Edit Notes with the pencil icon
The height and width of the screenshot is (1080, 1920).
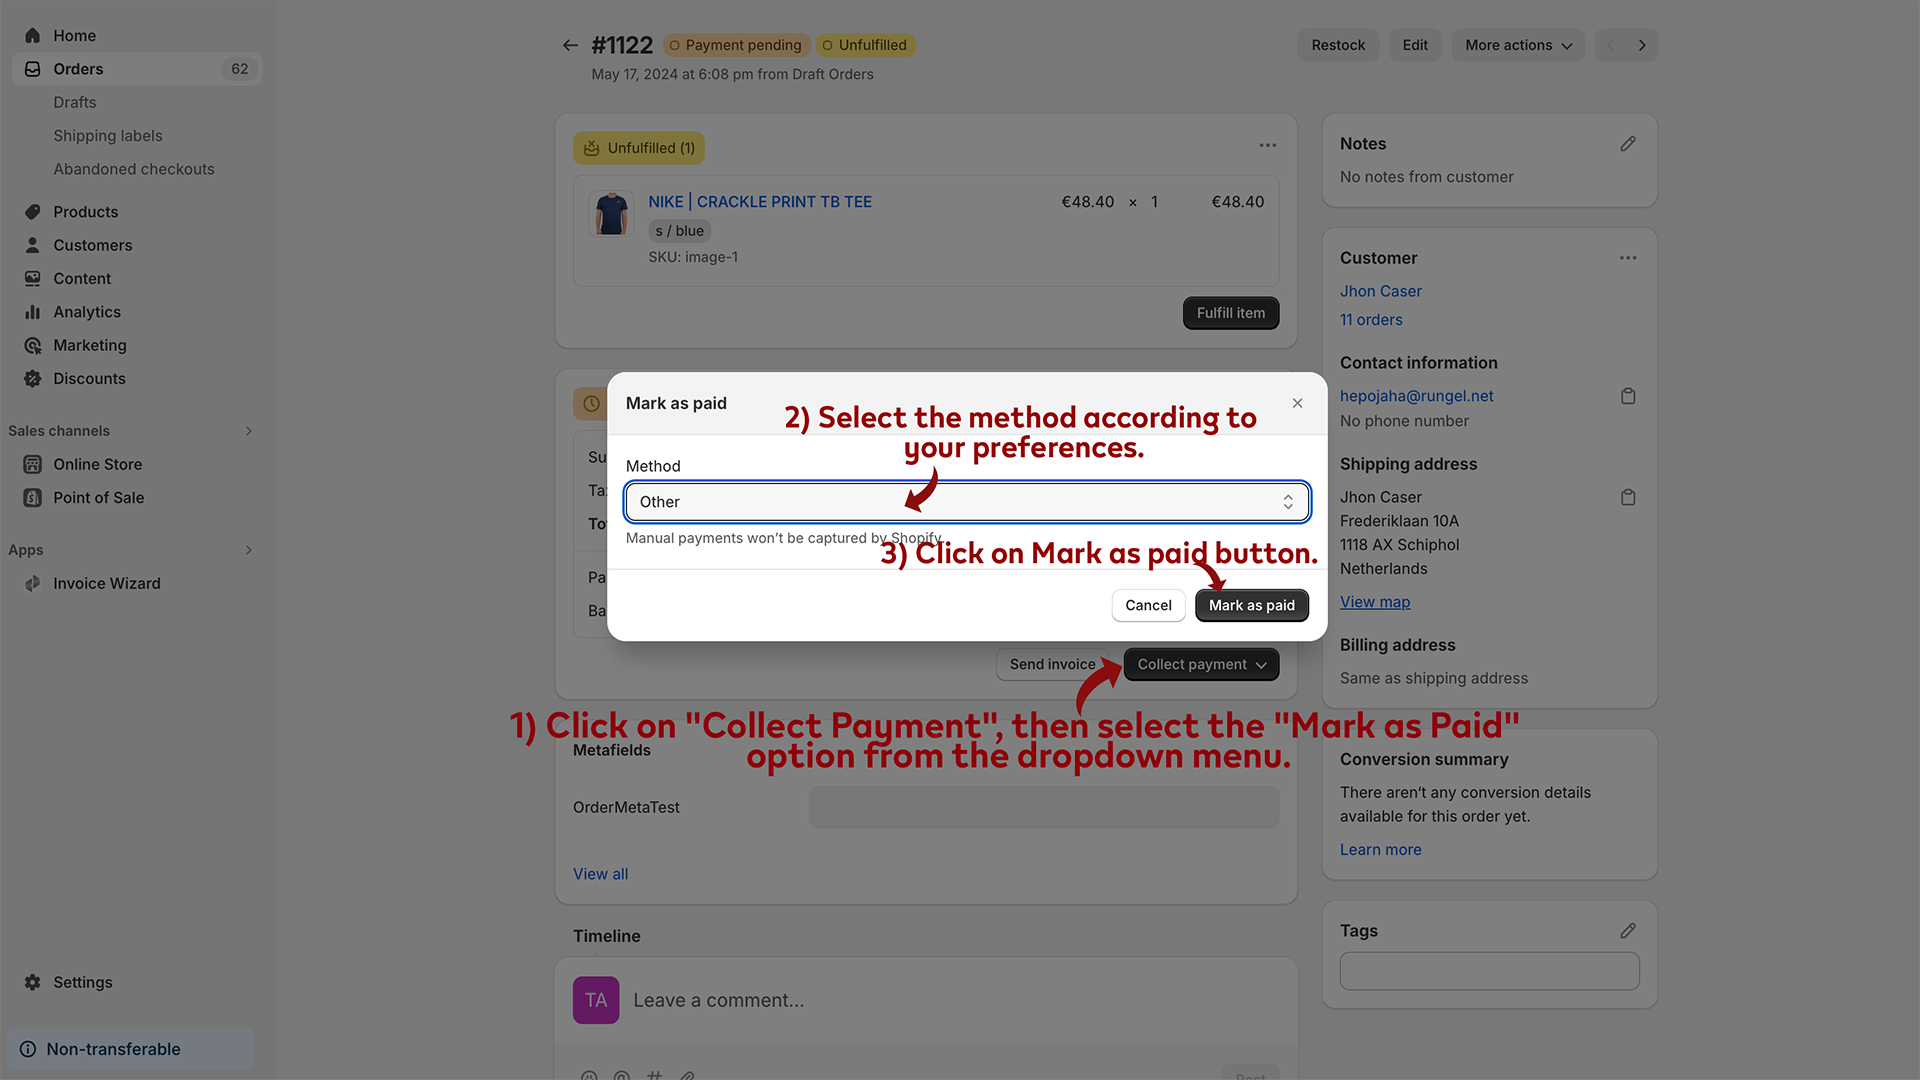point(1628,144)
